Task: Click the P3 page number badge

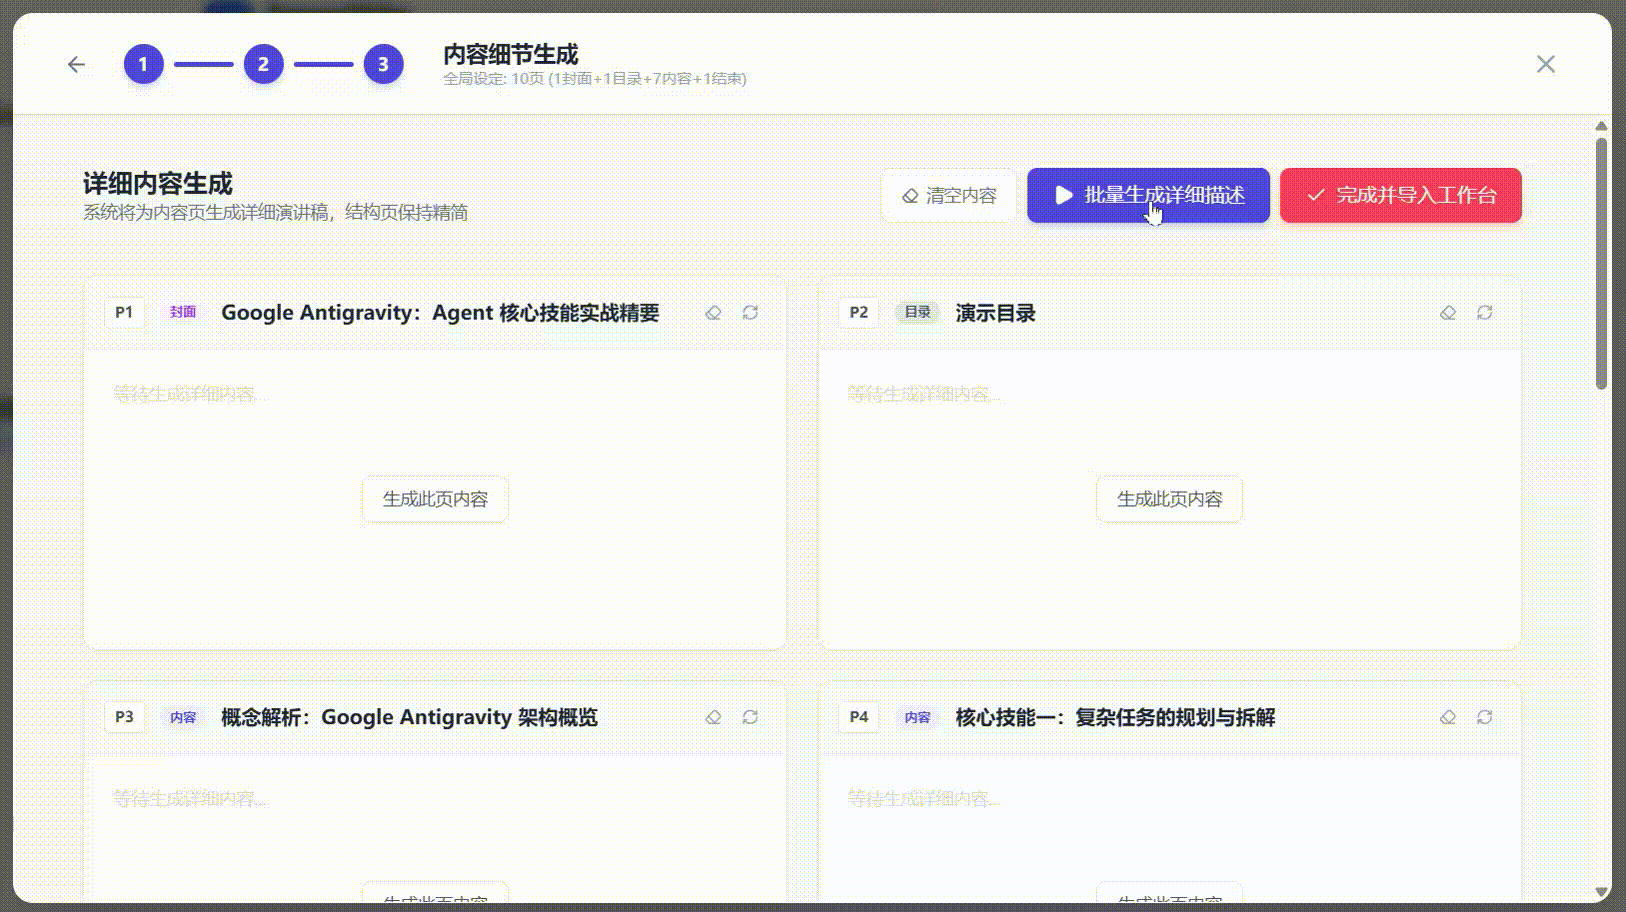Action: coord(124,717)
